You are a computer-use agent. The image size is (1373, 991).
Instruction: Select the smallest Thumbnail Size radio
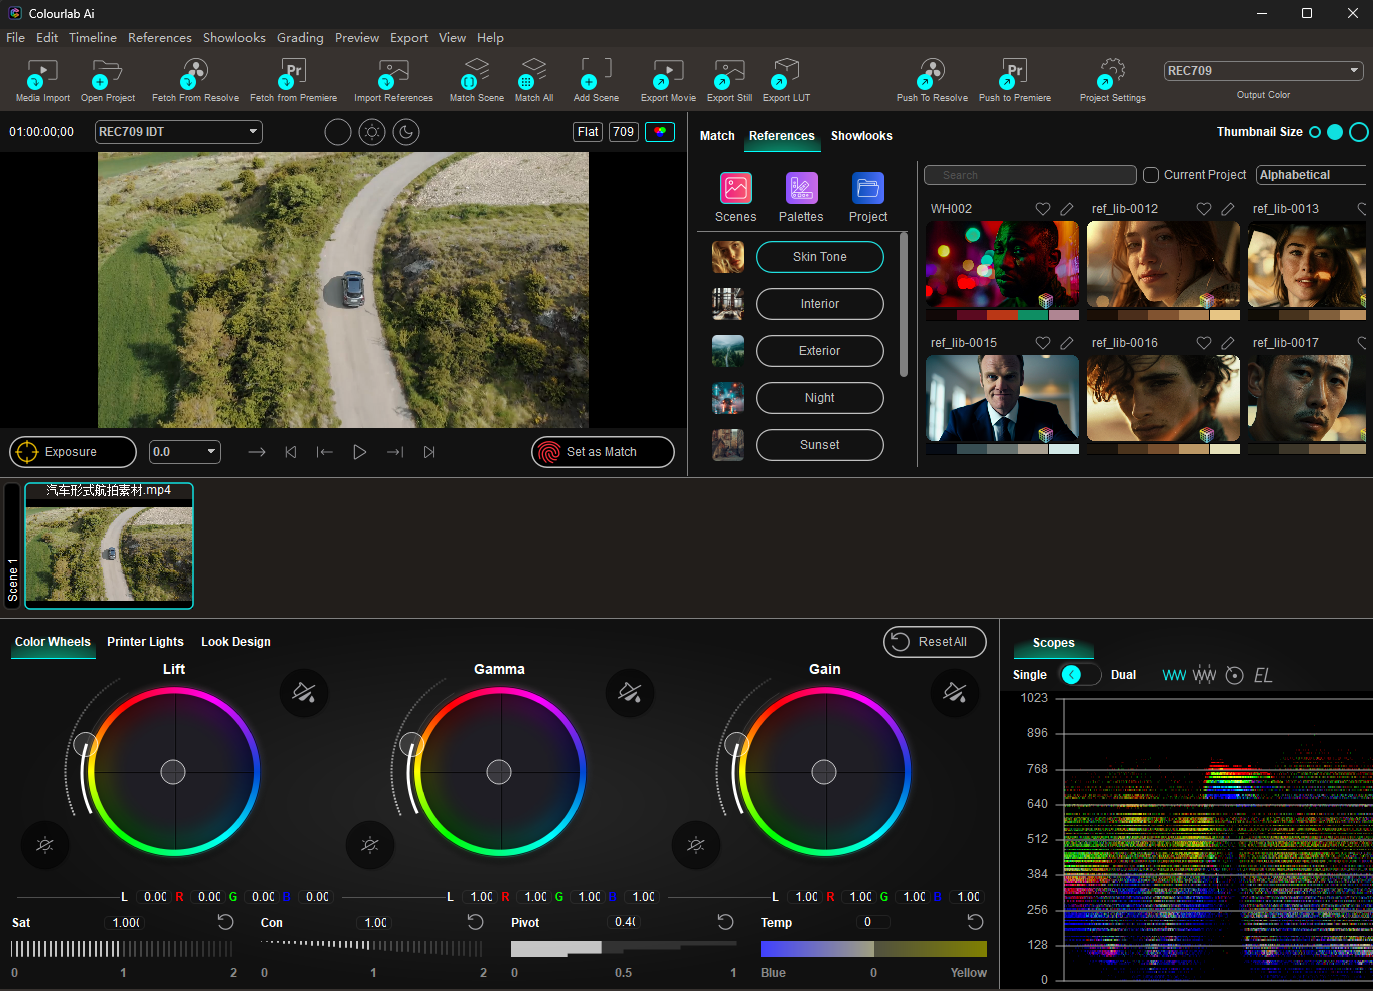(x=1315, y=132)
